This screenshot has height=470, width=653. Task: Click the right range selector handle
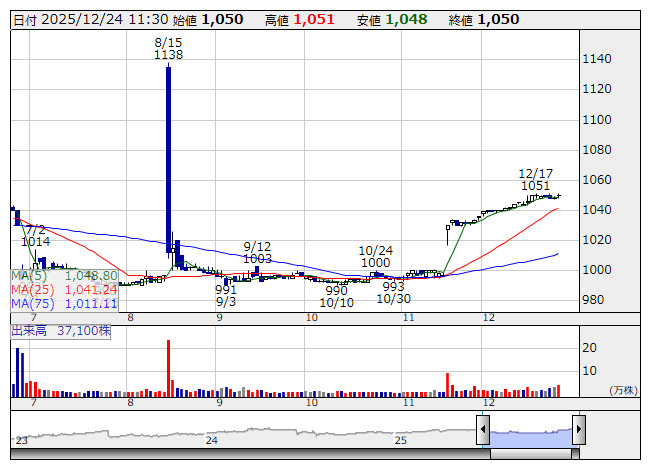pos(578,431)
